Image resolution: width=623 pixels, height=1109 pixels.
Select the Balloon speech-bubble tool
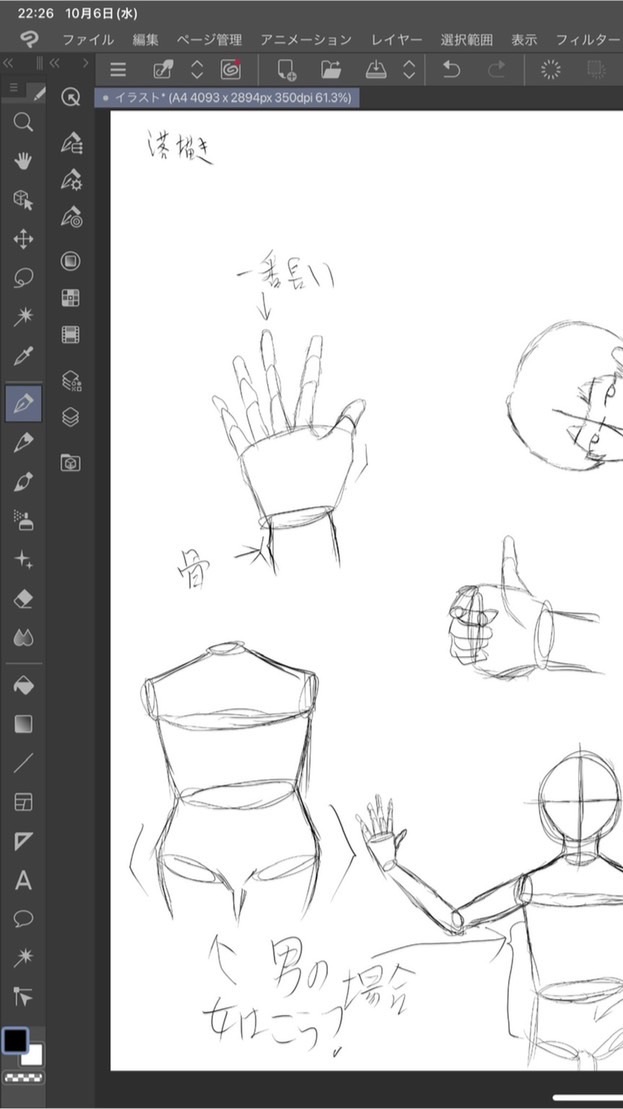click(23, 919)
